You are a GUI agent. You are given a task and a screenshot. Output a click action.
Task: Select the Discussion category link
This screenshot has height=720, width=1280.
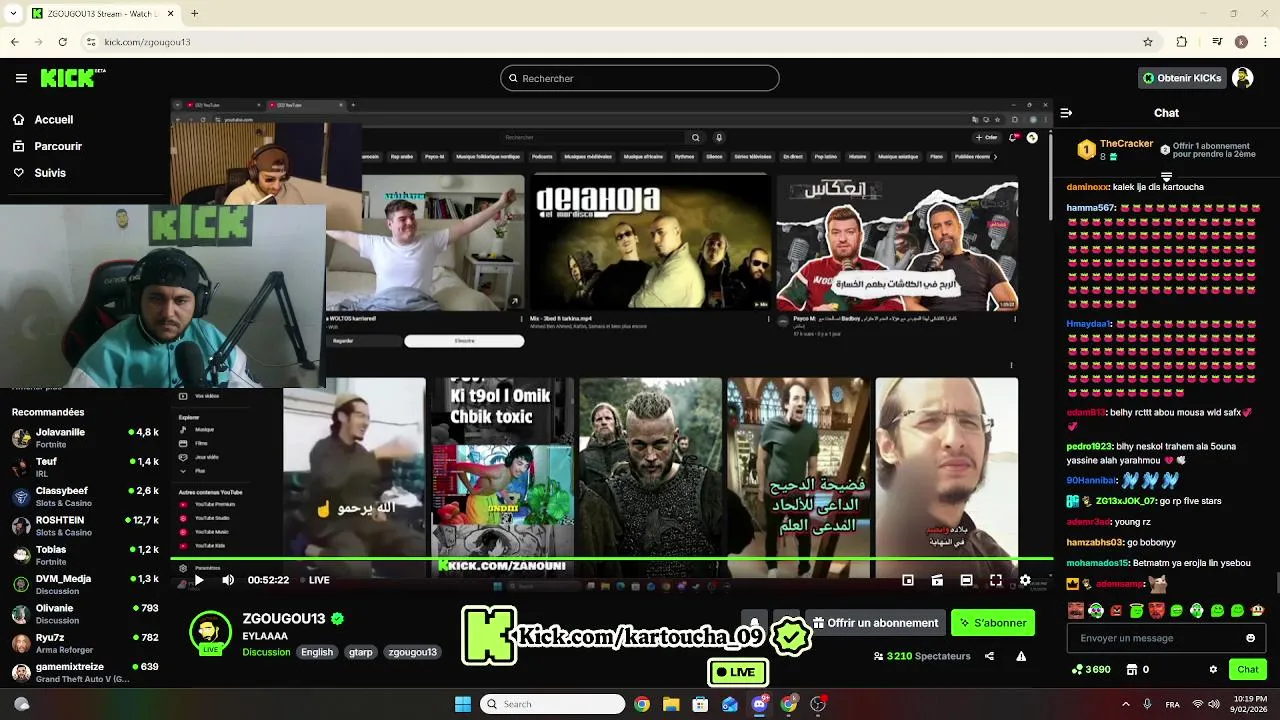pos(266,652)
